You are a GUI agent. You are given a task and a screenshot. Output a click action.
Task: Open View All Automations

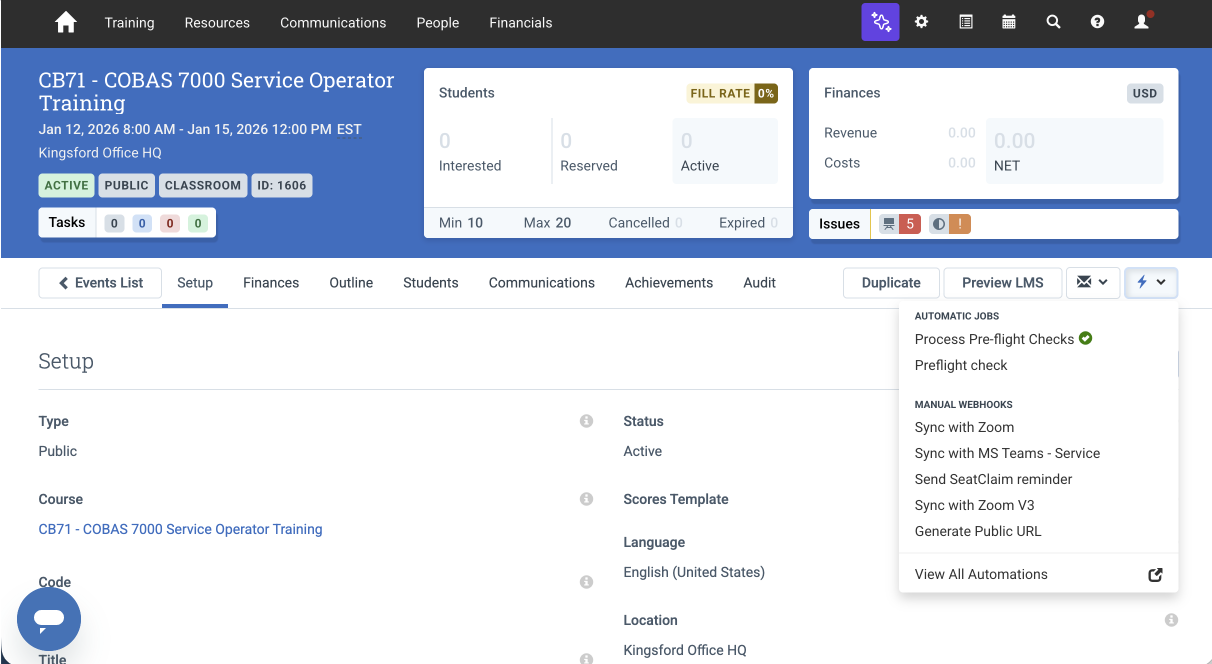(981, 574)
